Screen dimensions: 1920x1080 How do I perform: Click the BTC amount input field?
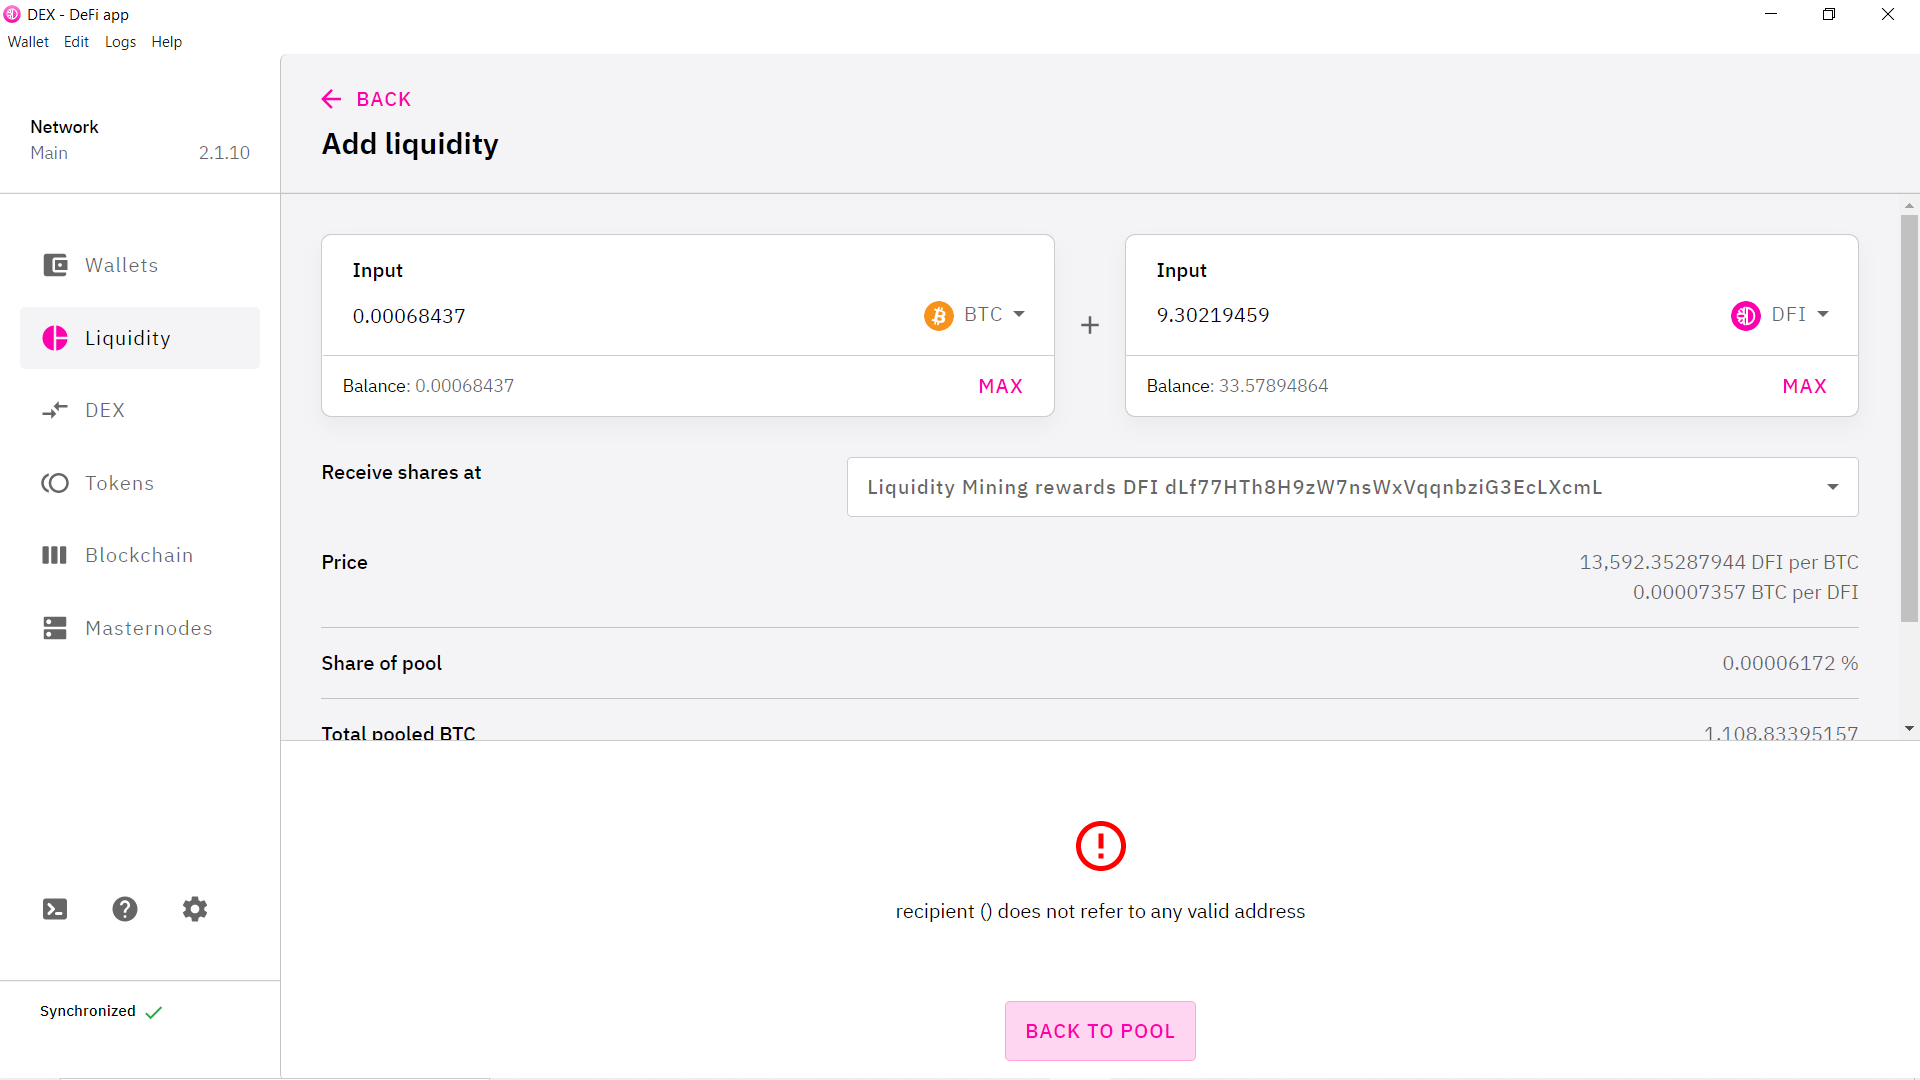coord(630,316)
